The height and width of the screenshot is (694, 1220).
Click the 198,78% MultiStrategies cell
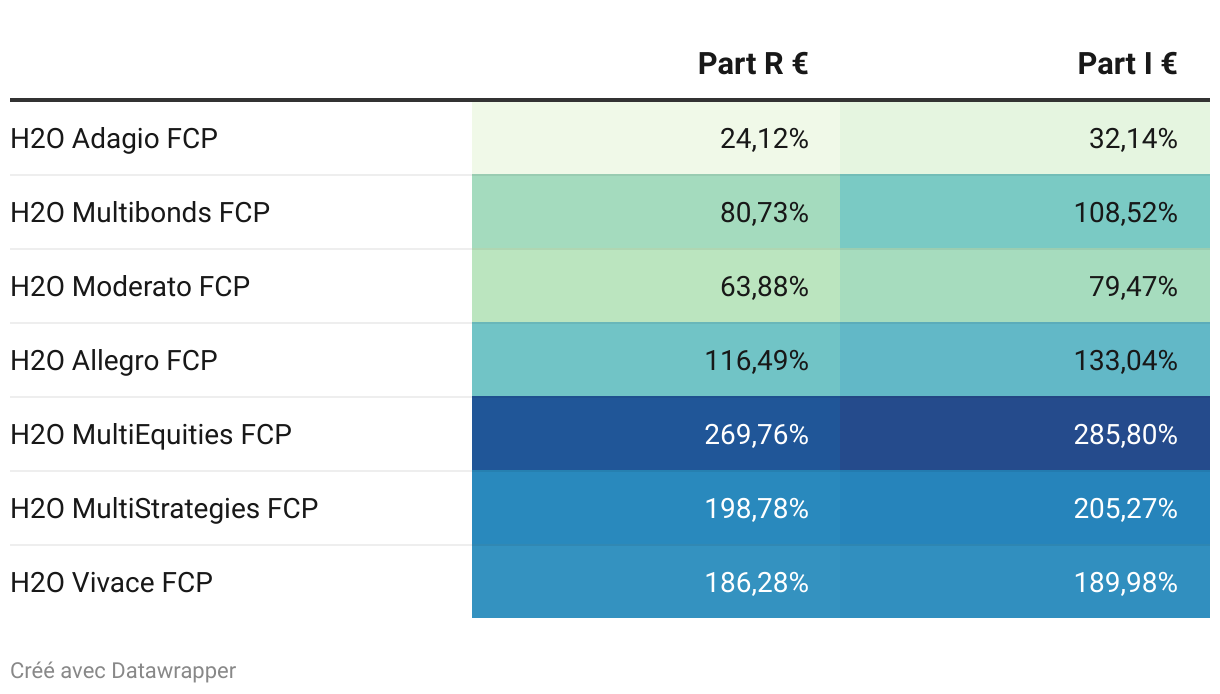[755, 509]
